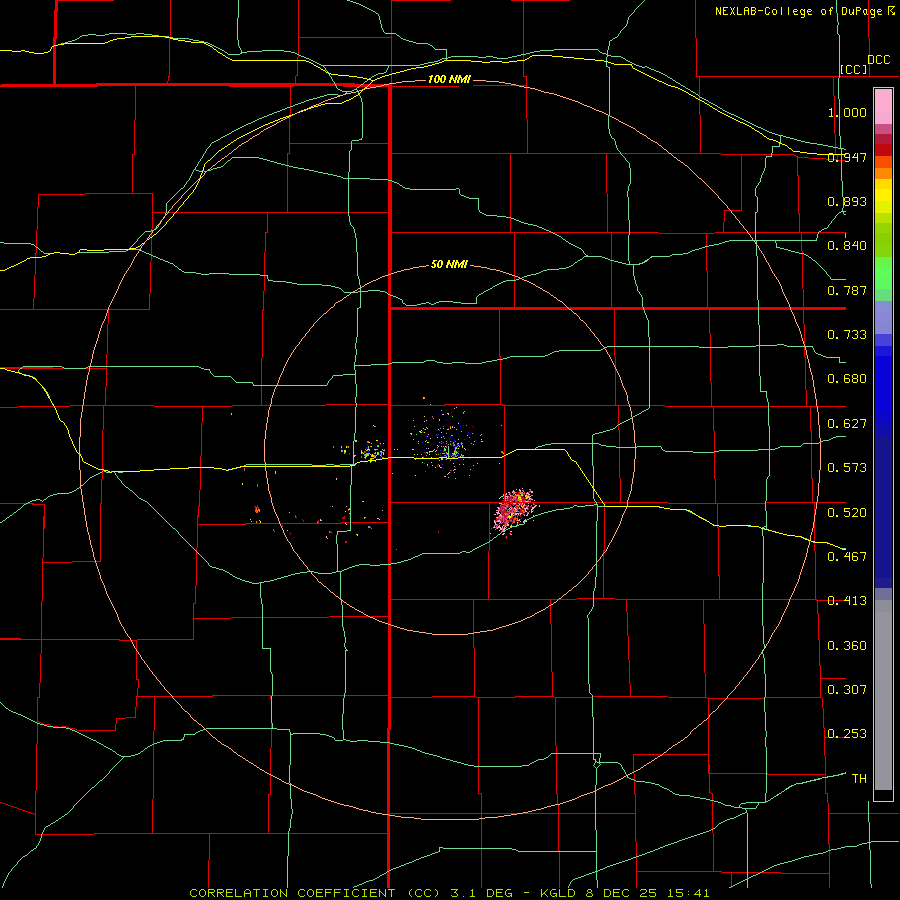Image resolution: width=900 pixels, height=900 pixels.
Task: Click the 50 NMI range ring label
Action: coord(449,265)
